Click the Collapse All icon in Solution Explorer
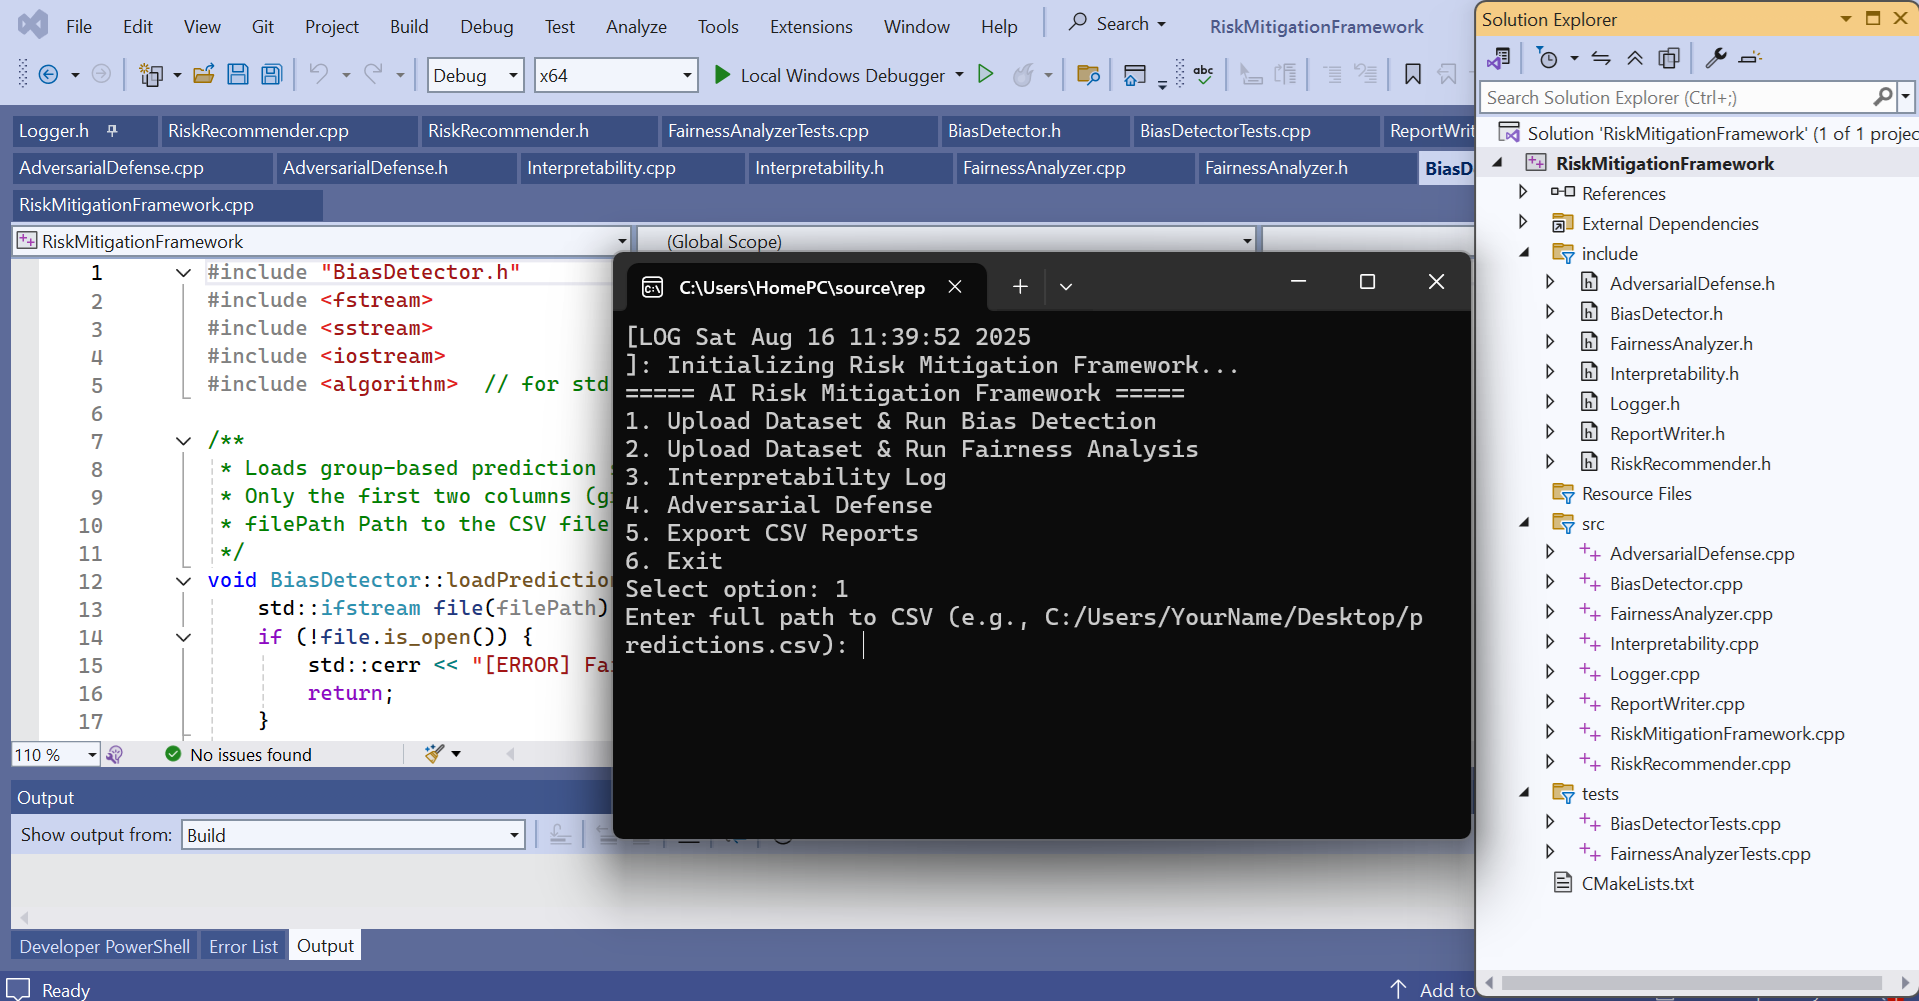 [1635, 58]
